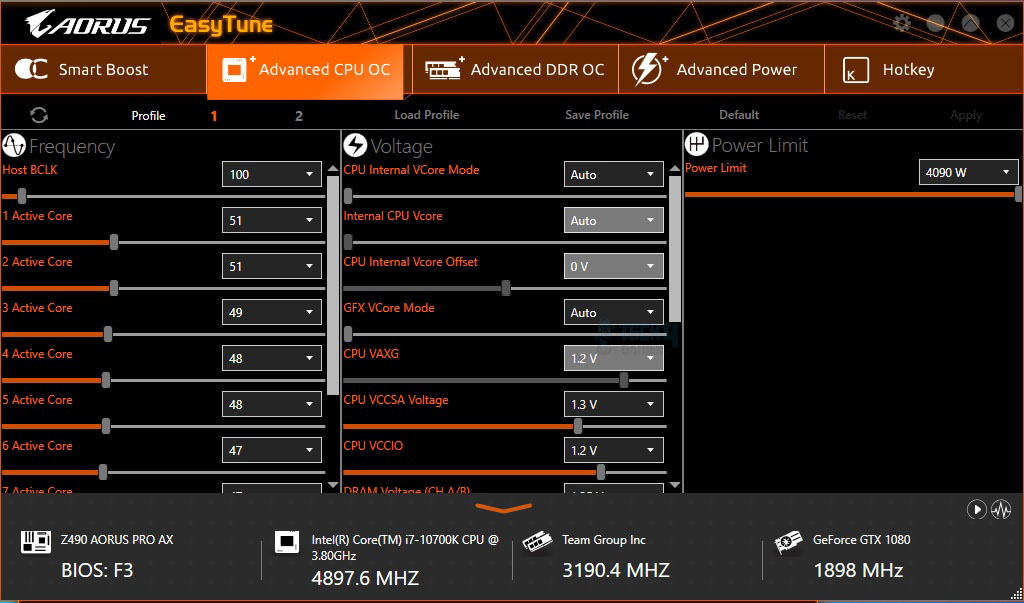Open the settings gear icon
Image resolution: width=1024 pixels, height=603 pixels.
901,24
